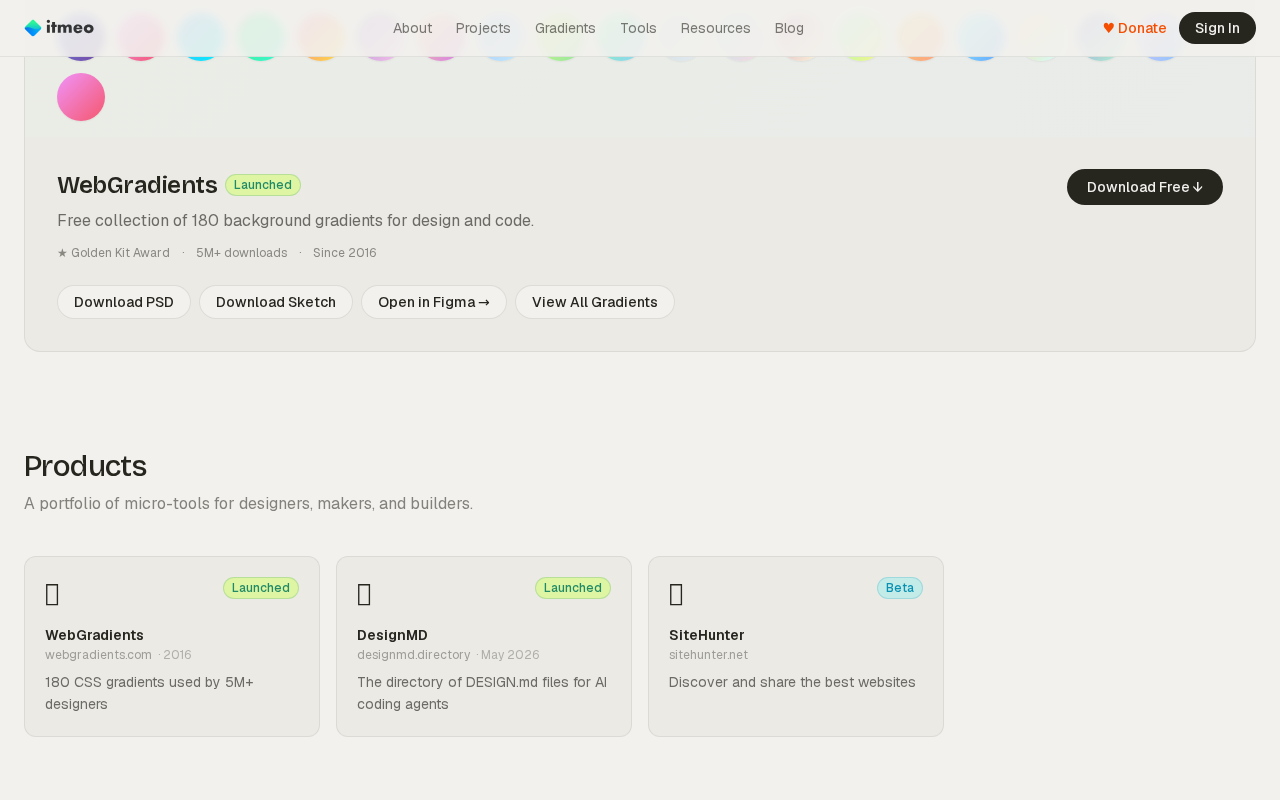Click 'Discover and share the best websites' text
This screenshot has width=1280, height=800.
(792, 682)
